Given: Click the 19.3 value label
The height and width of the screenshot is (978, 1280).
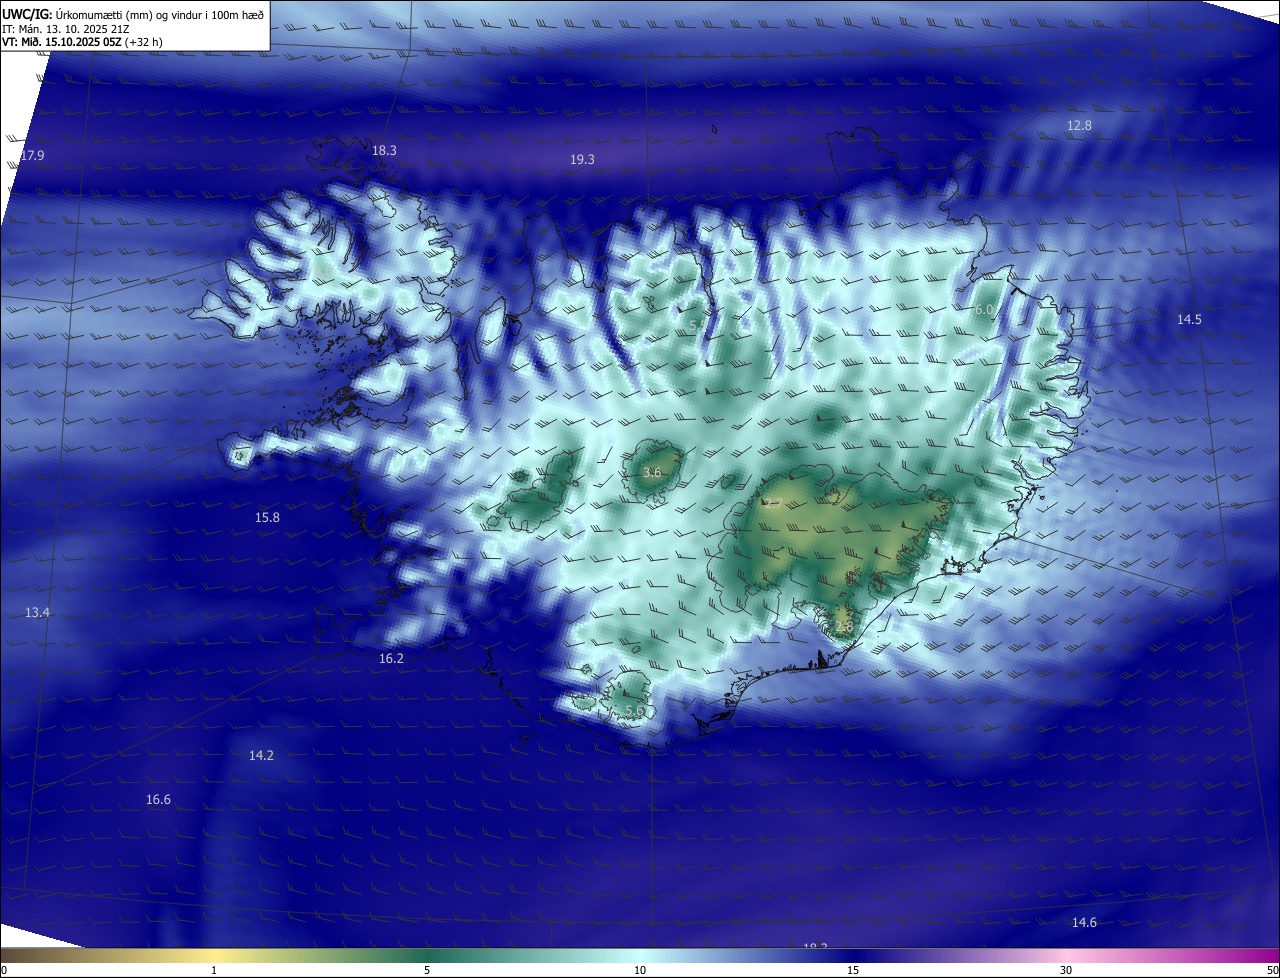Looking at the screenshot, I should pyautogui.click(x=582, y=160).
